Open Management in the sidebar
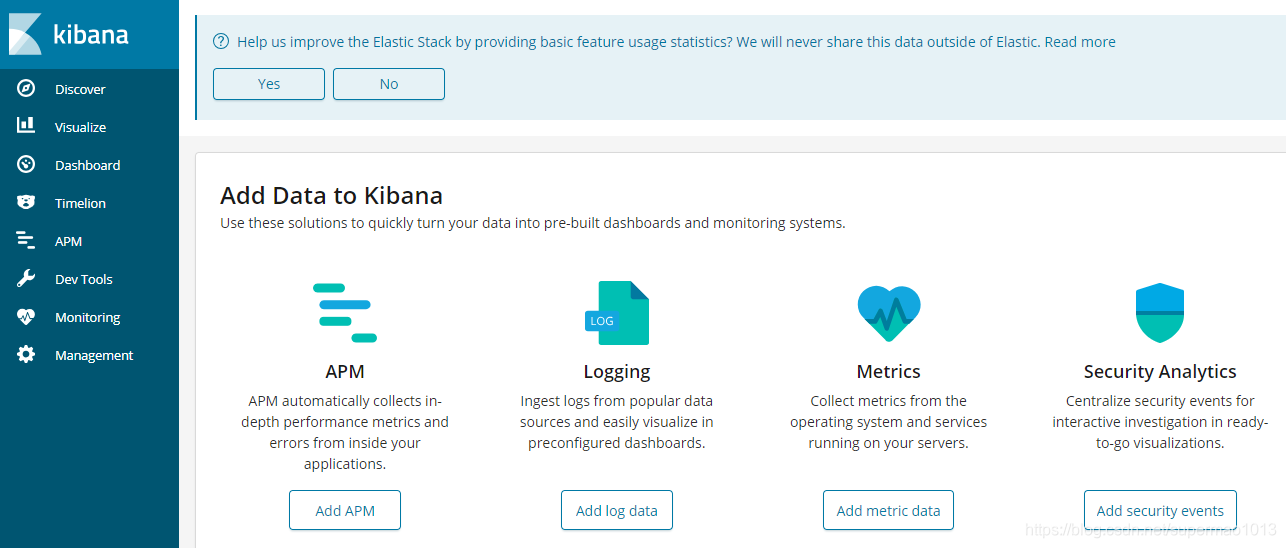Screen dimensions: 1286x548 tap(94, 355)
